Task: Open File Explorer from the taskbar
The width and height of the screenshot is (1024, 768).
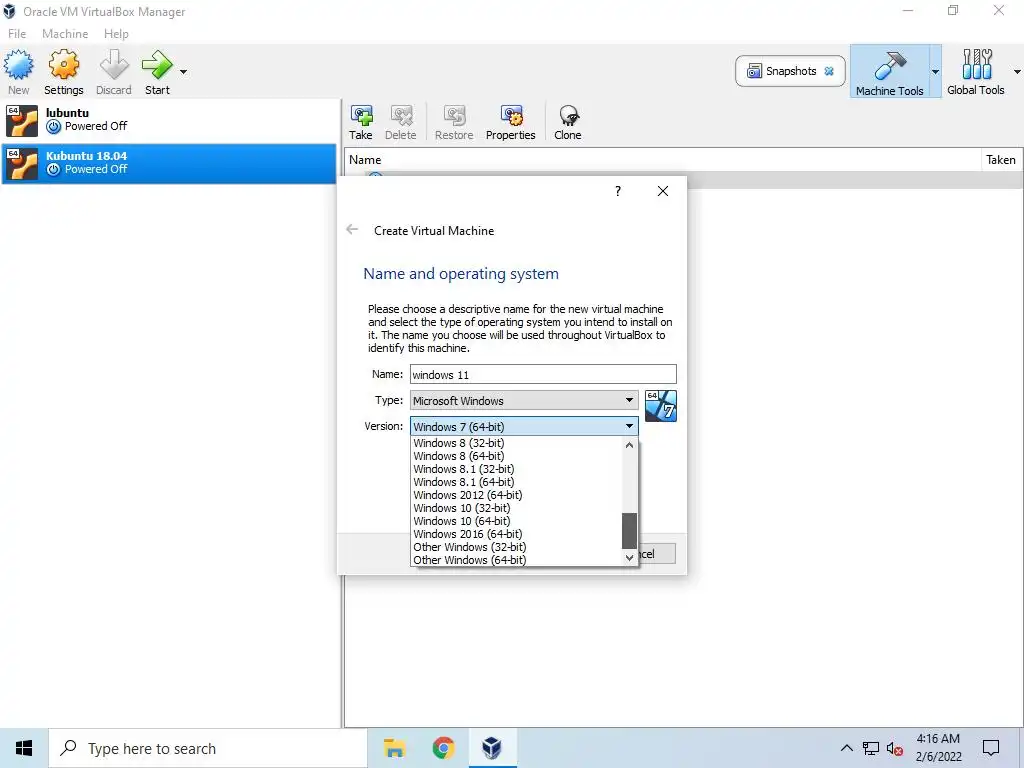Action: point(394,748)
